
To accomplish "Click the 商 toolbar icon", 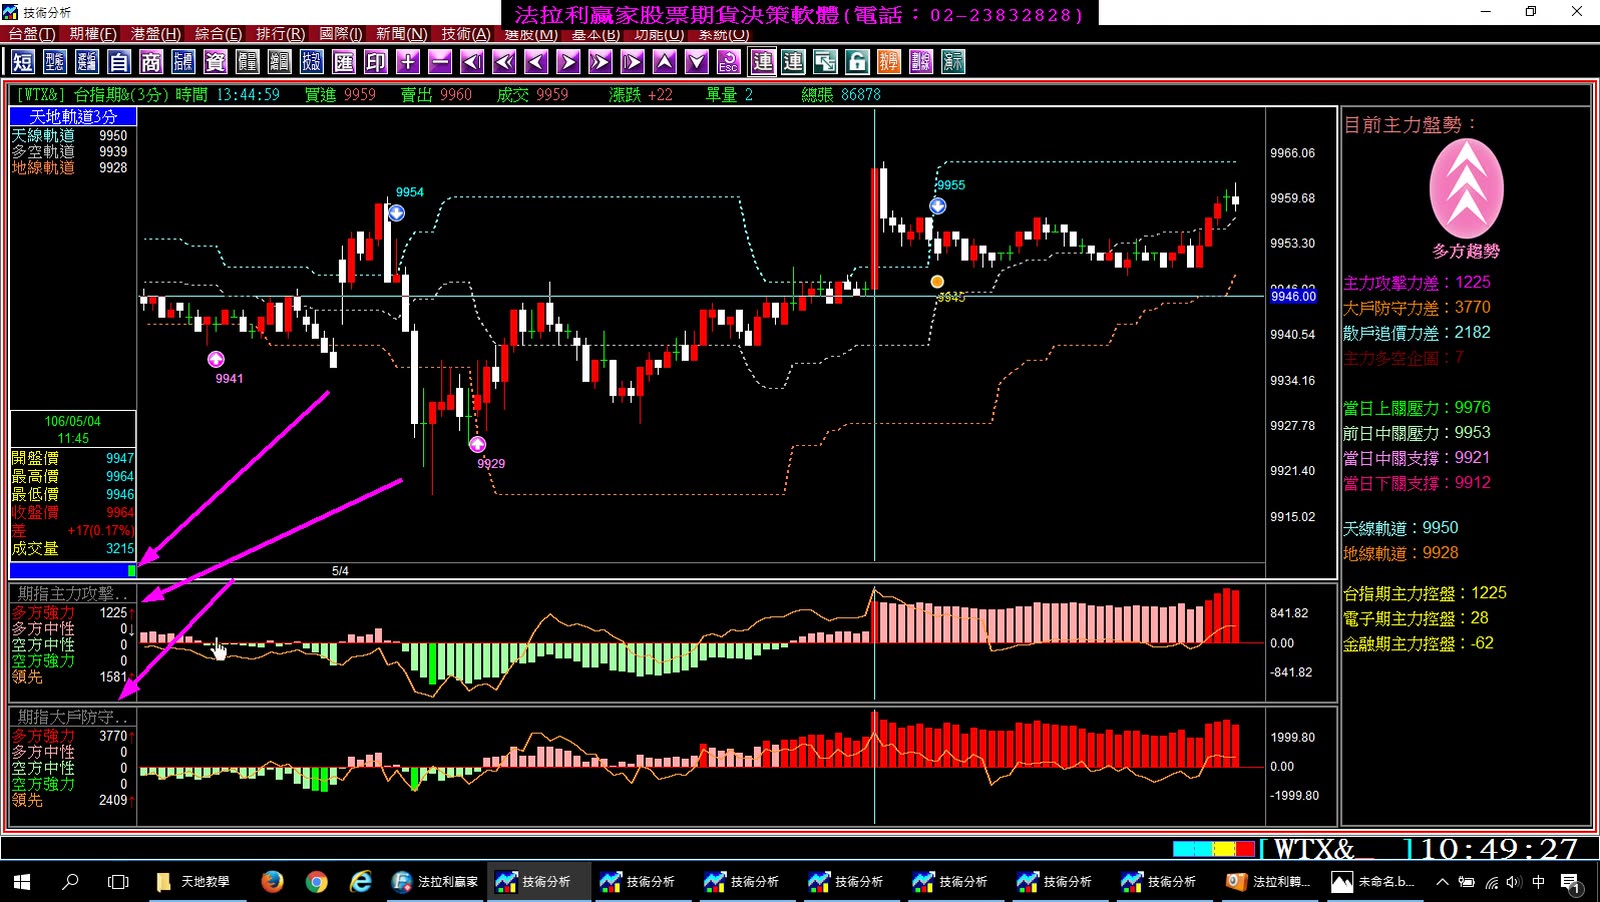I will point(151,62).
